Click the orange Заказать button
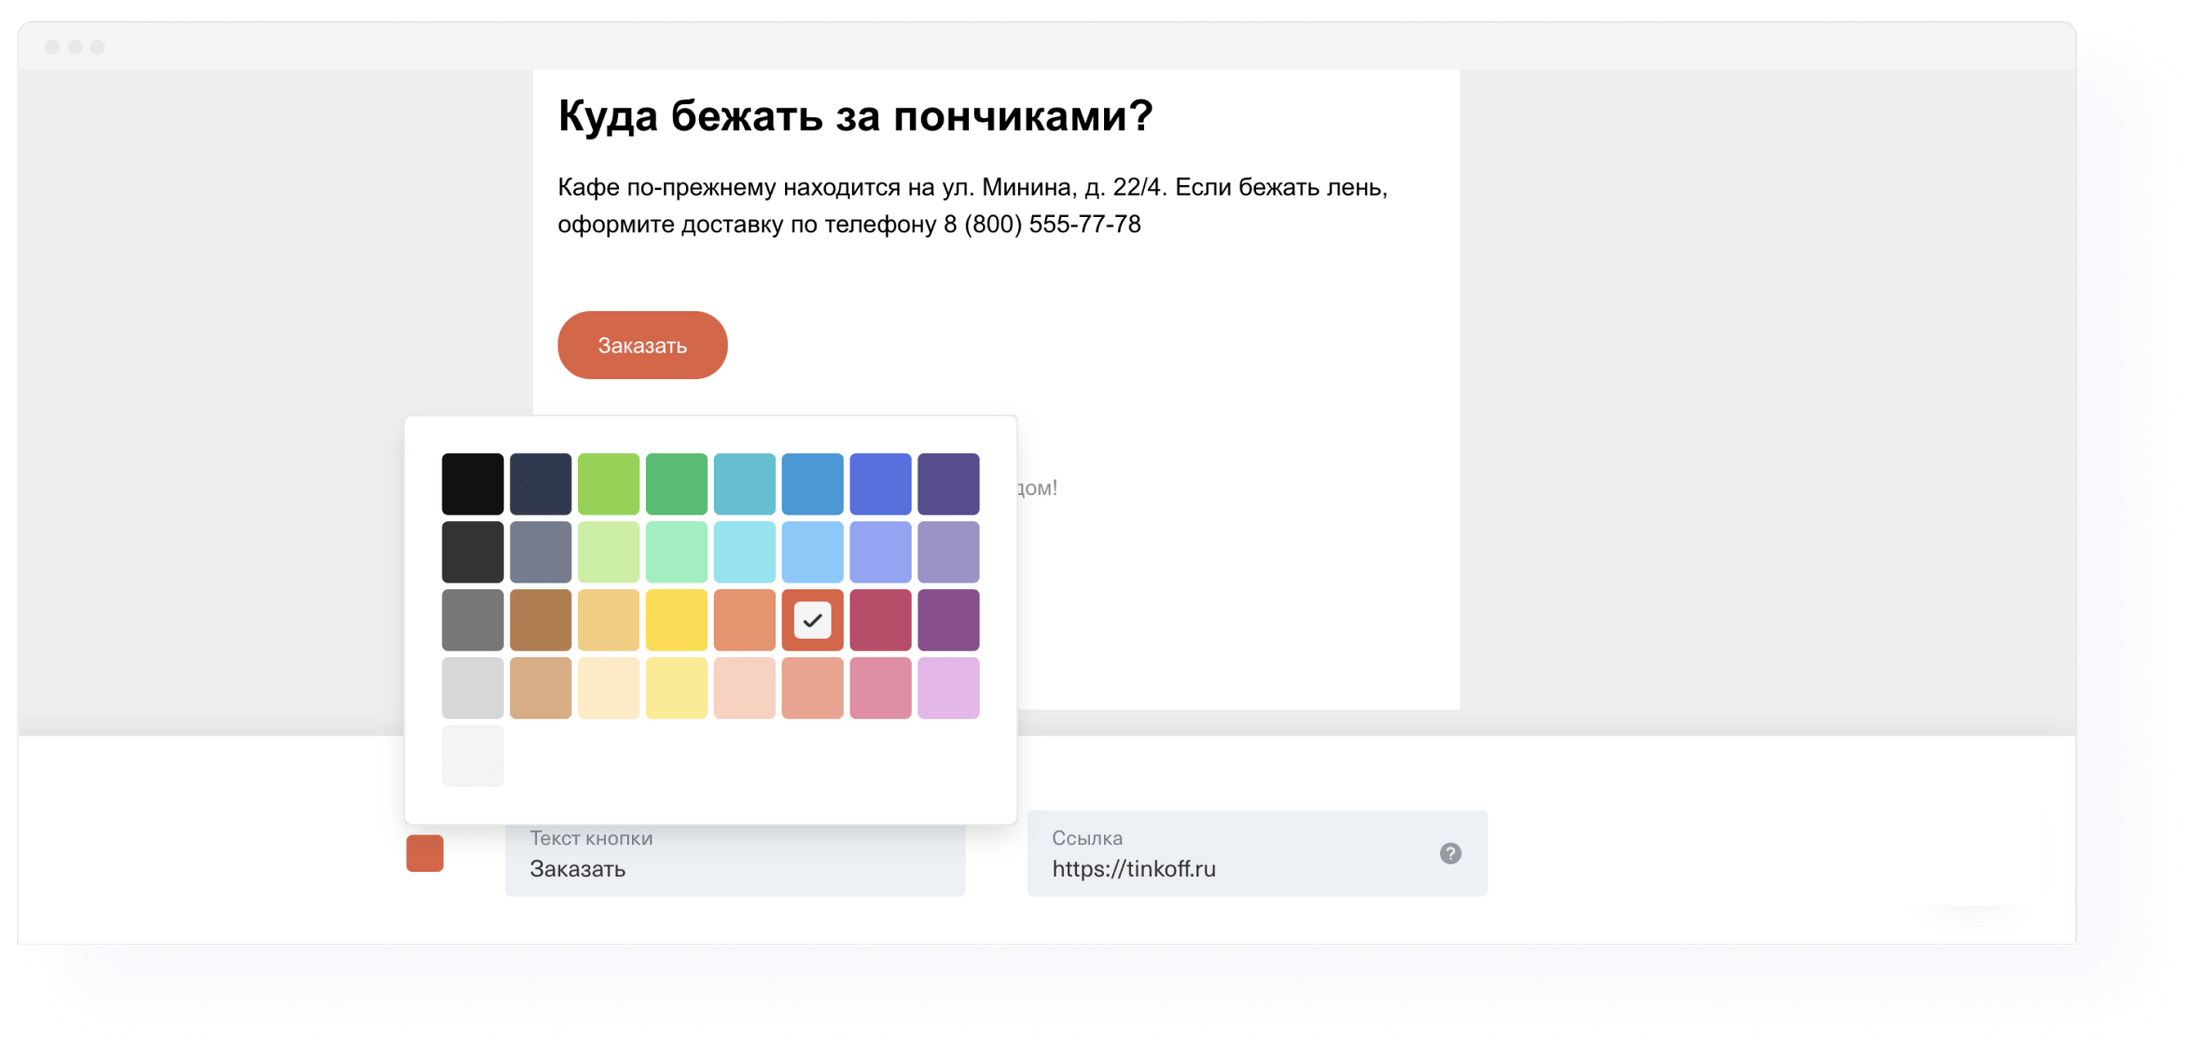 (642, 345)
